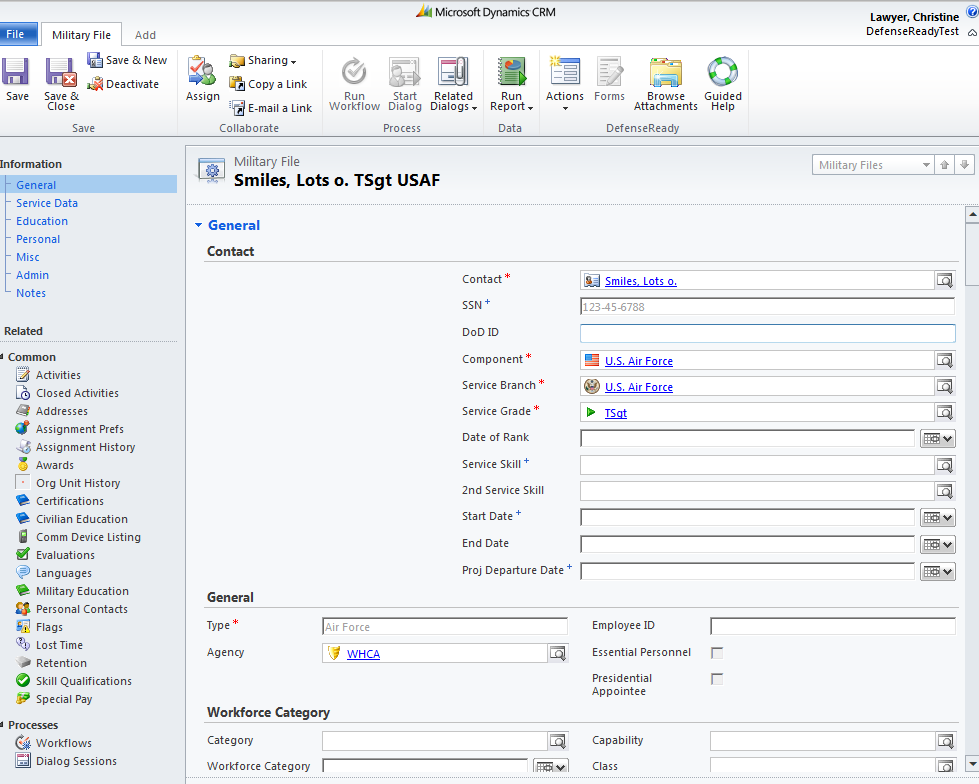Click the Guided Help lifebuoy icon

(722, 73)
